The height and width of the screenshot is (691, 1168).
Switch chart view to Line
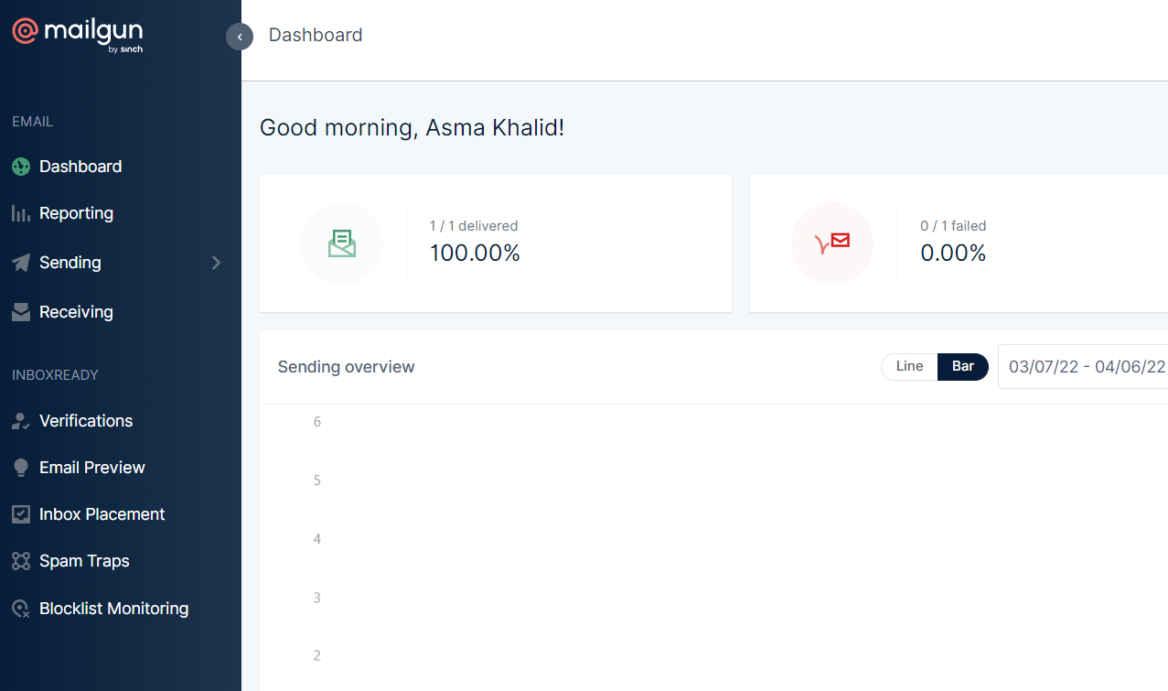tap(909, 367)
